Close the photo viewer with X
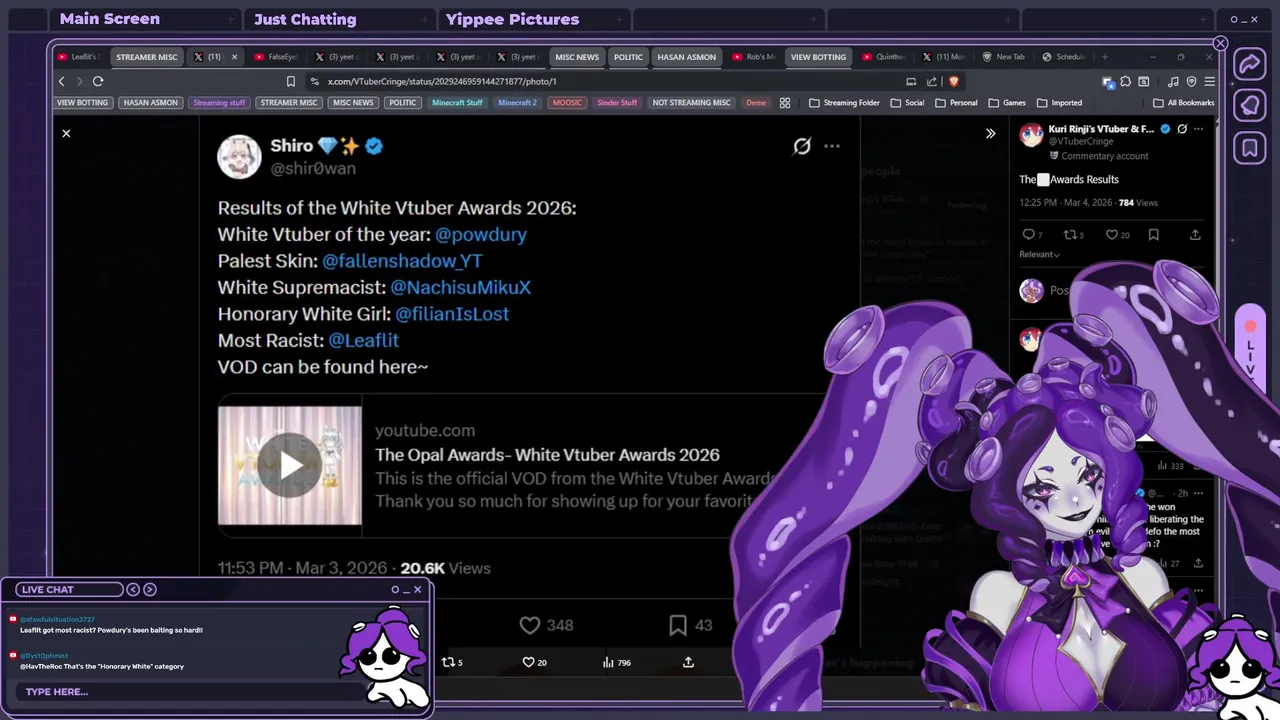 point(66,133)
